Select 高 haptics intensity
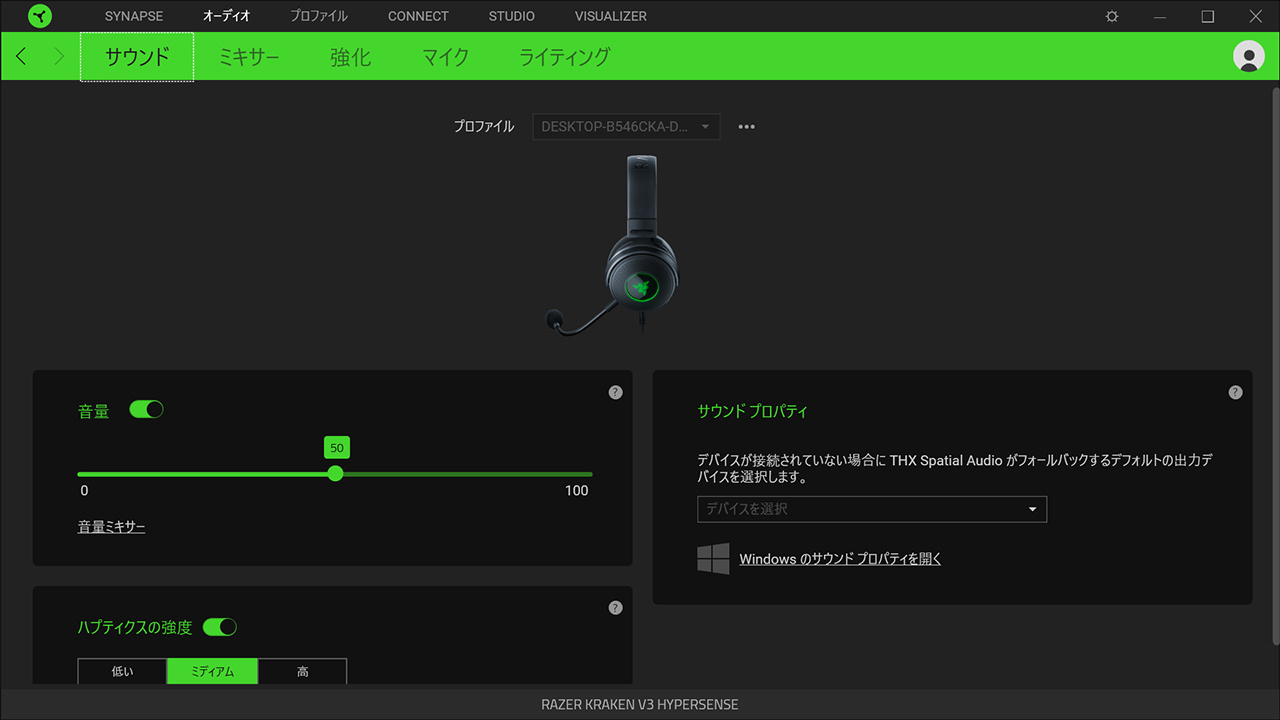This screenshot has width=1280, height=720. (x=302, y=671)
